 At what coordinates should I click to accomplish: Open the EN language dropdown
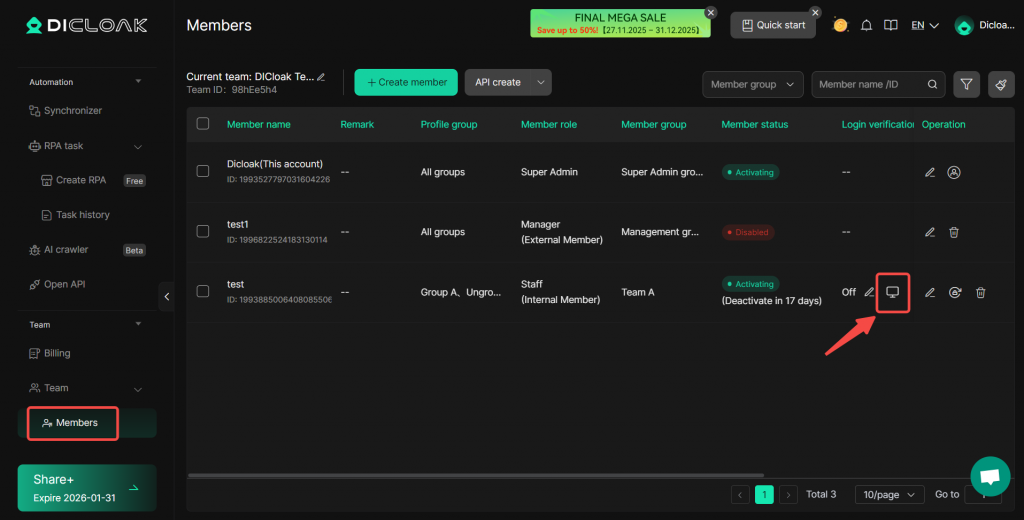[924, 25]
